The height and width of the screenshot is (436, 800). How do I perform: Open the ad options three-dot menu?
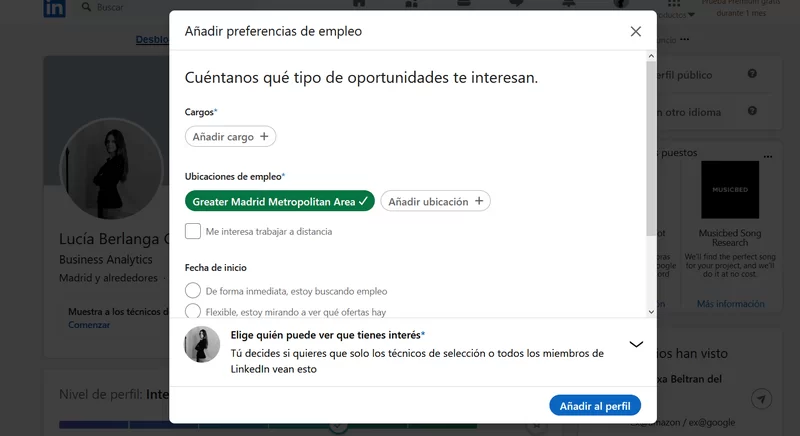pyautogui.click(x=768, y=157)
